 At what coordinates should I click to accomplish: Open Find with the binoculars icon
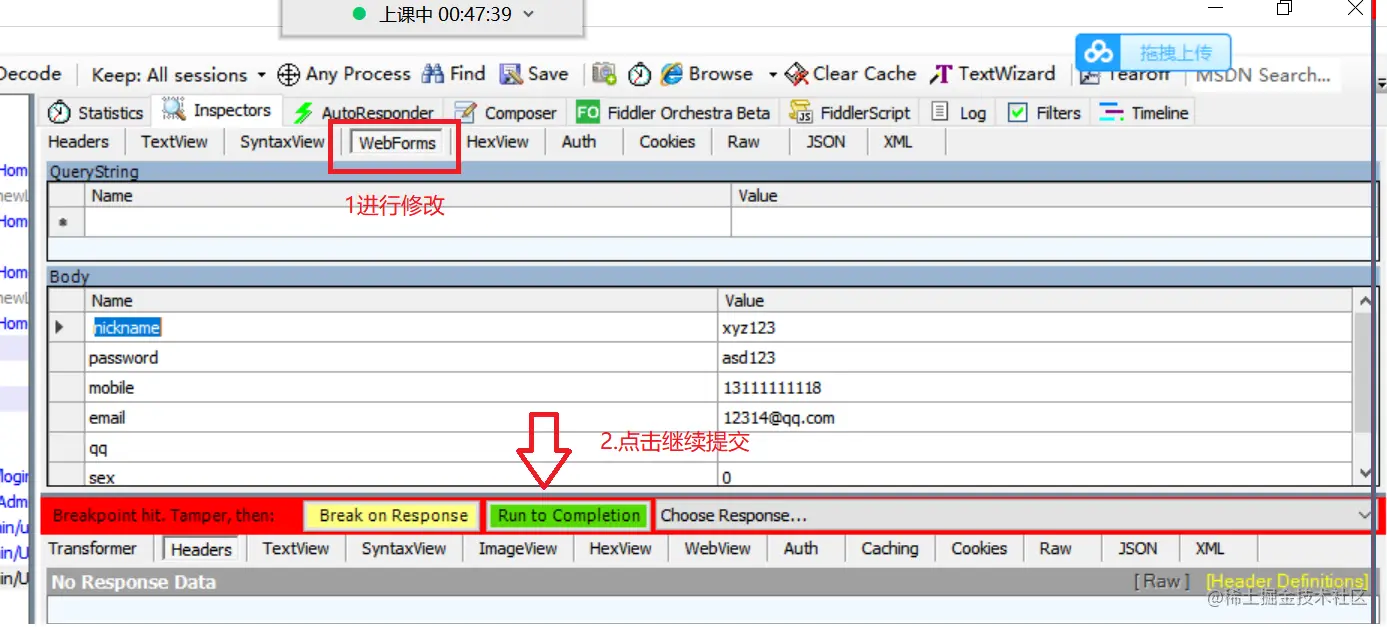(x=433, y=74)
